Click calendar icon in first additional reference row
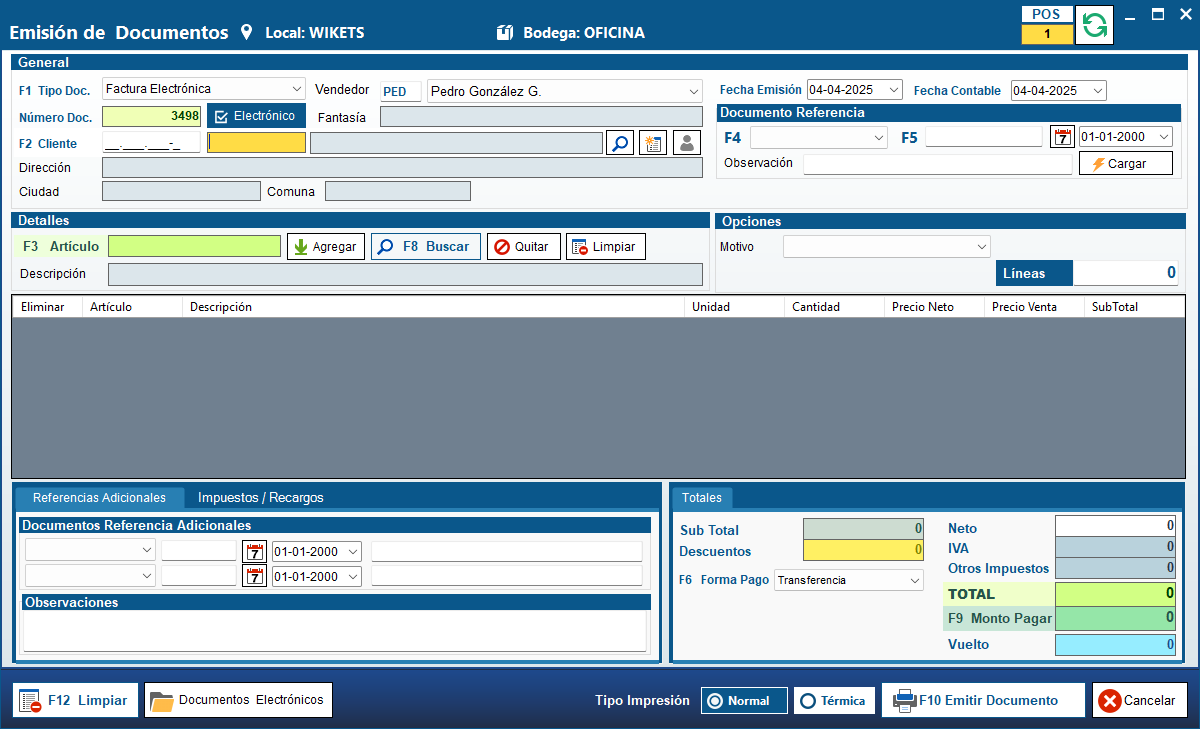 pos(255,551)
